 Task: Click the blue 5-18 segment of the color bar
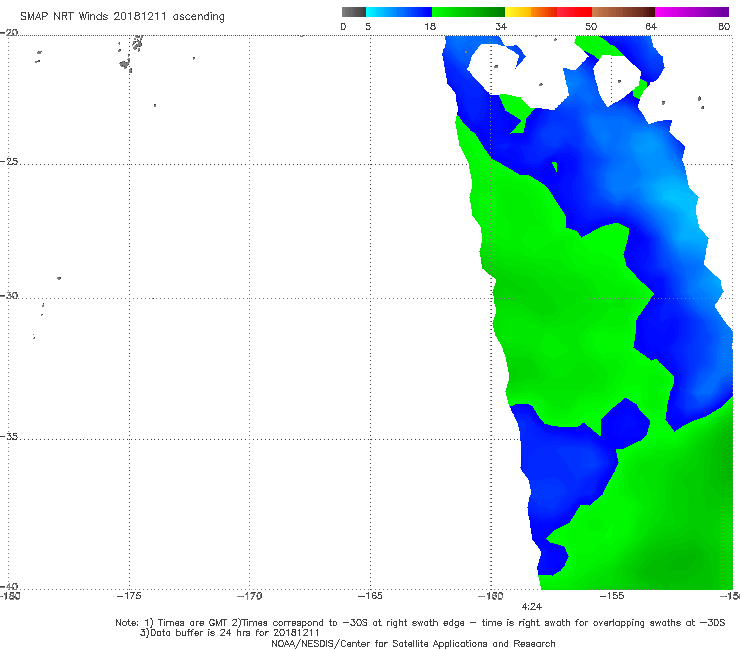pos(399,12)
